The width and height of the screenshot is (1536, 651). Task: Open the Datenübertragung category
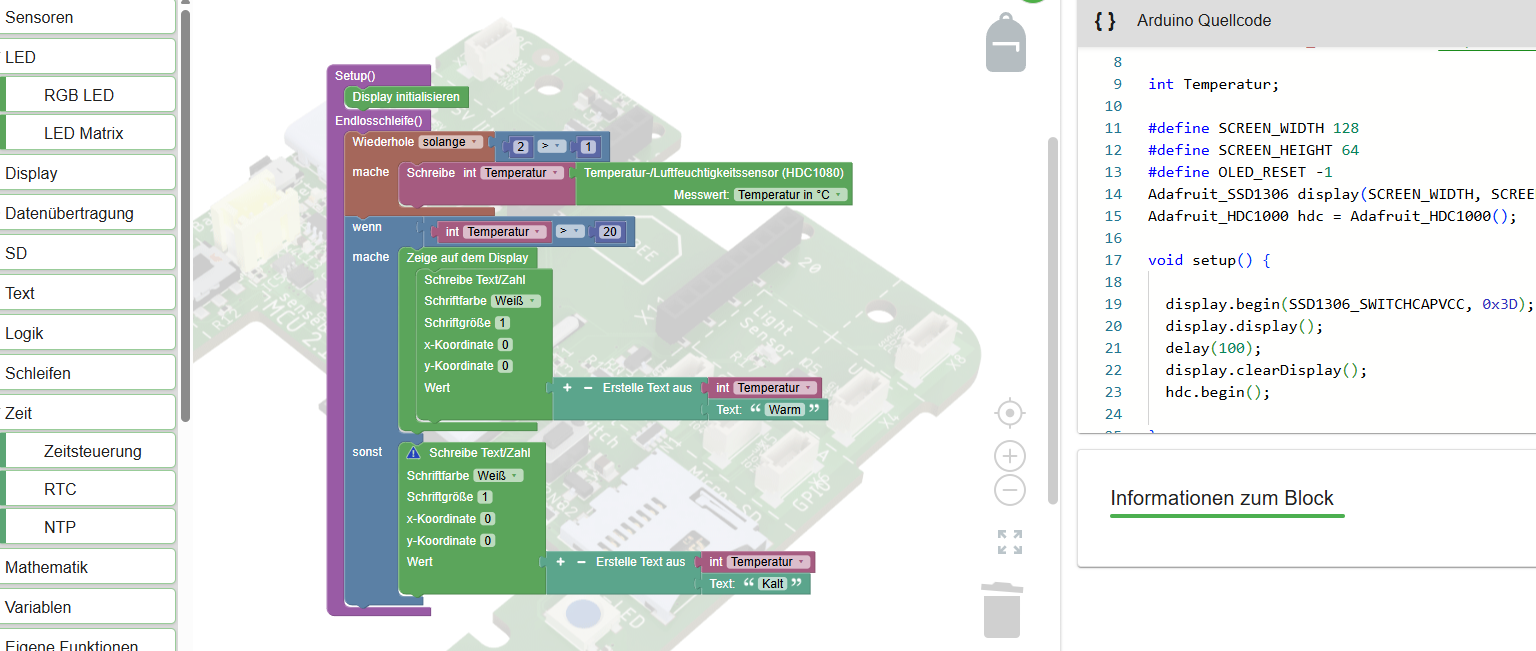coord(88,214)
